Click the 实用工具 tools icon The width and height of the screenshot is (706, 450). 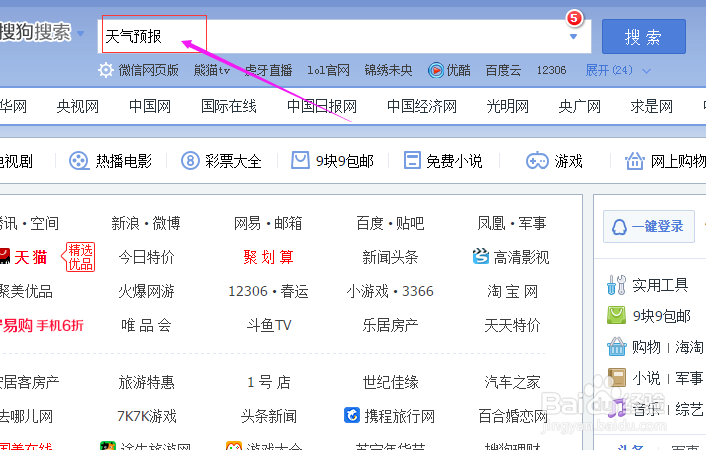pyautogui.click(x=616, y=285)
